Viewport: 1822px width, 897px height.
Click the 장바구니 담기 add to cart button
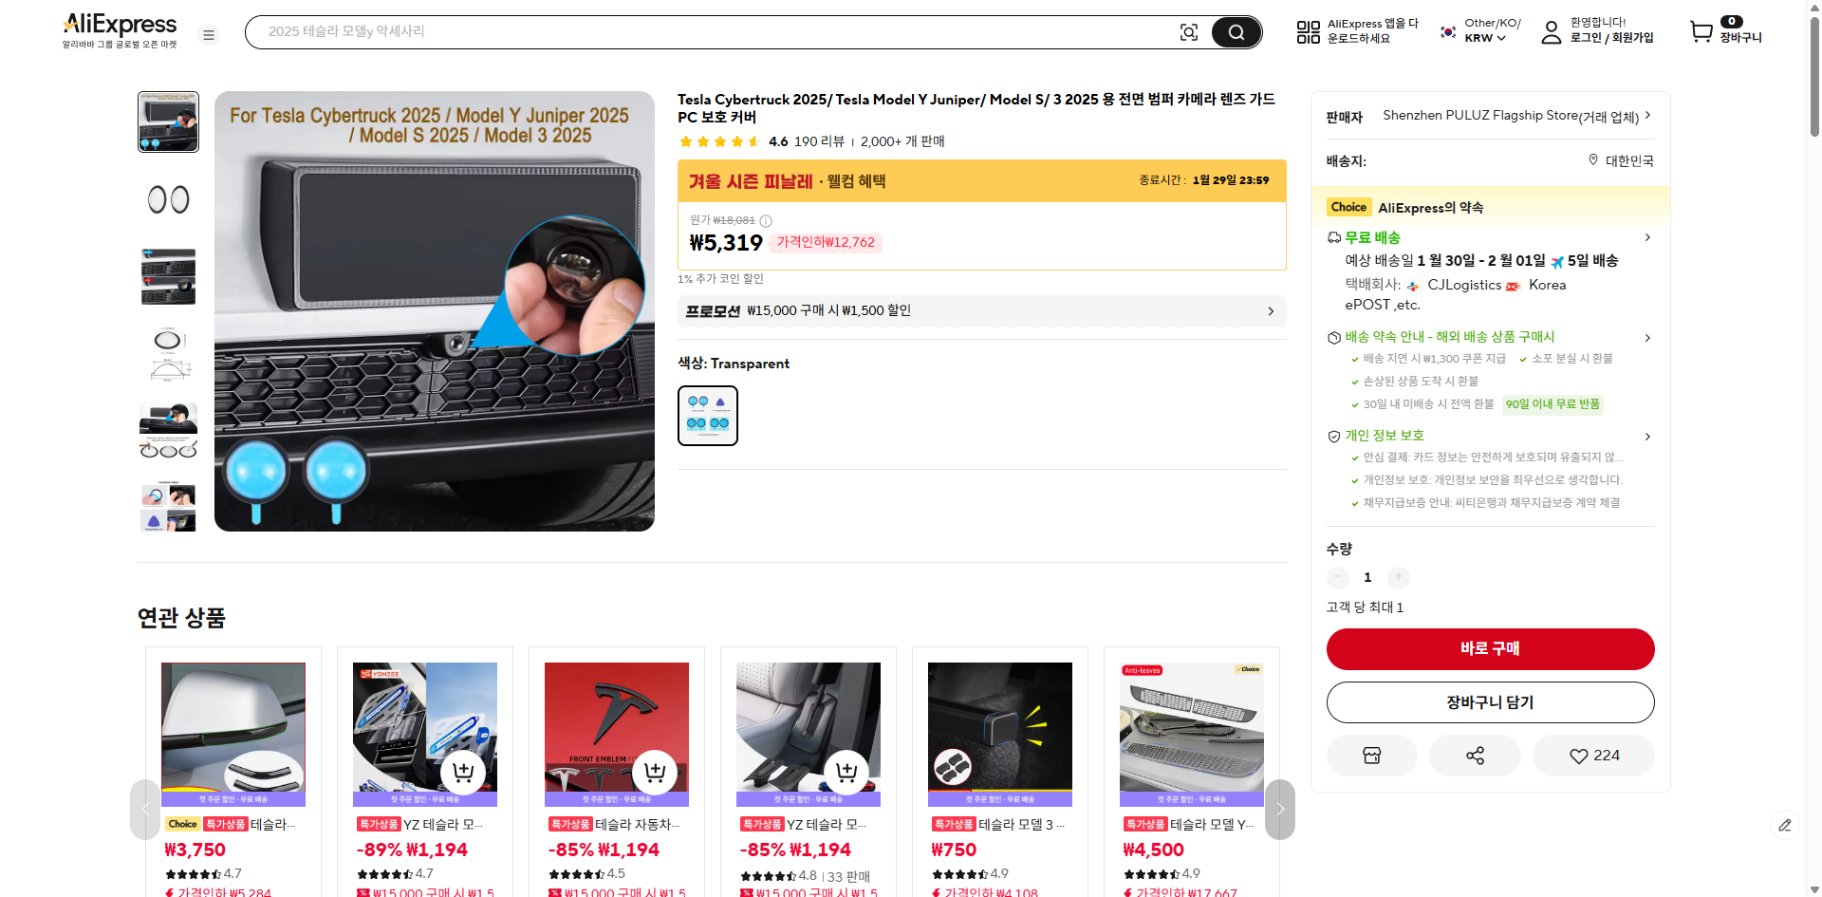click(x=1490, y=702)
